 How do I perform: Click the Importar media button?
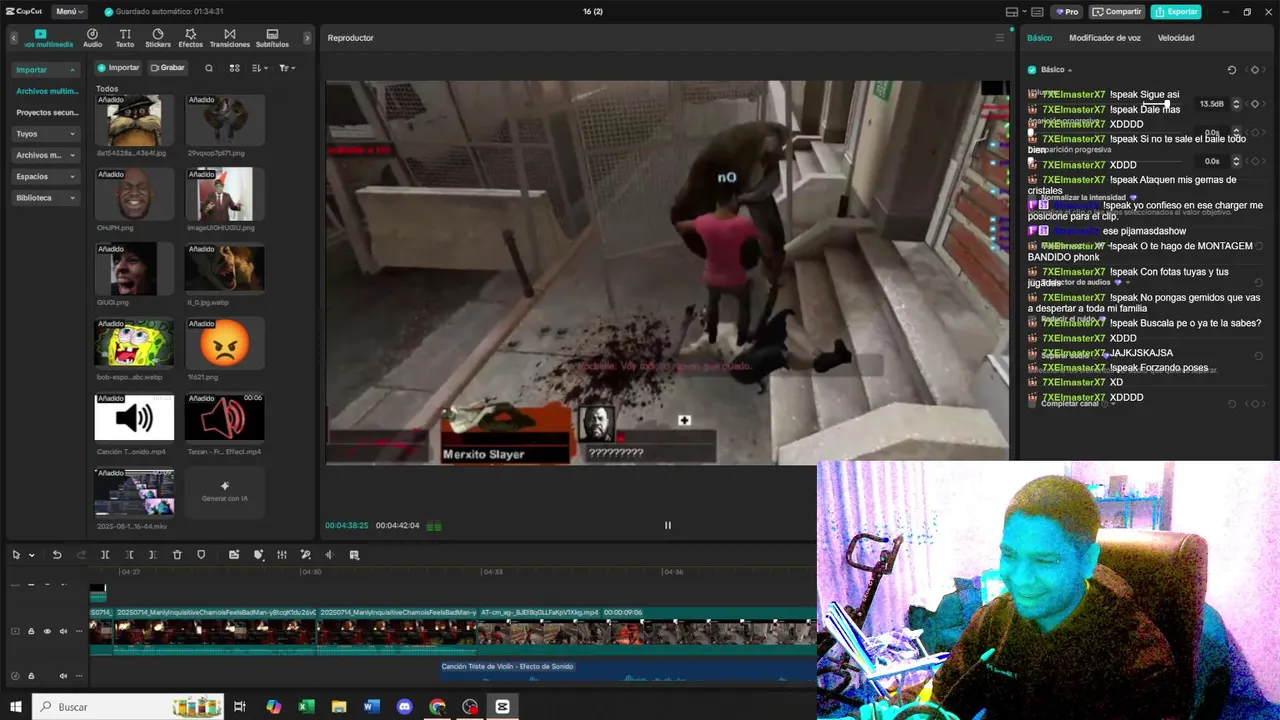tap(118, 68)
